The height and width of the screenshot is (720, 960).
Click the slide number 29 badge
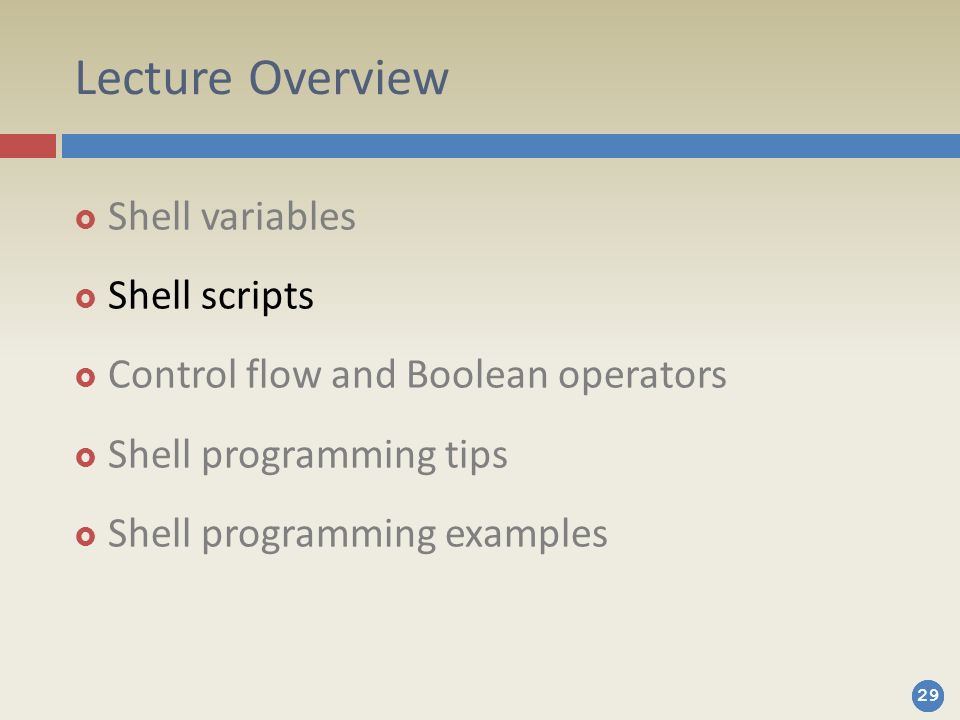[x=928, y=696]
